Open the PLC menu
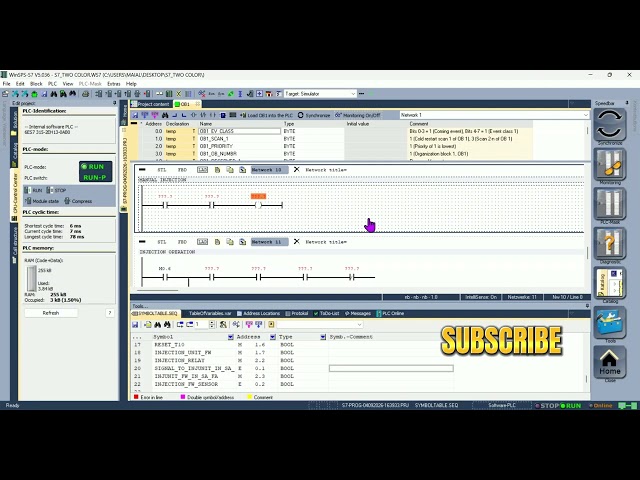 pyautogui.click(x=52, y=84)
